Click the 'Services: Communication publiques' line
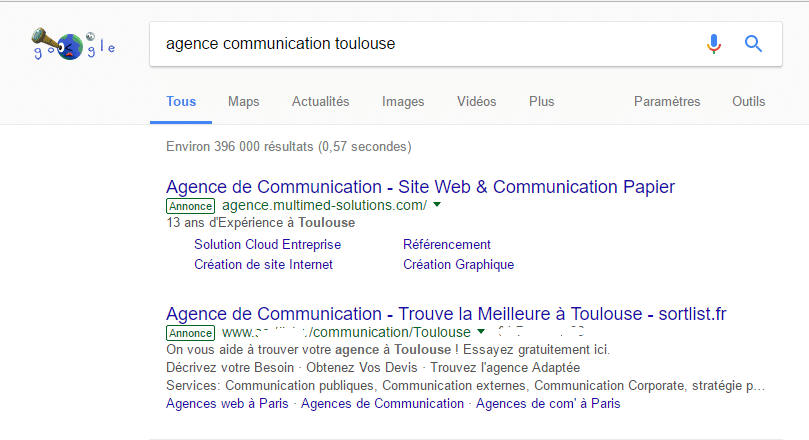 coord(465,386)
